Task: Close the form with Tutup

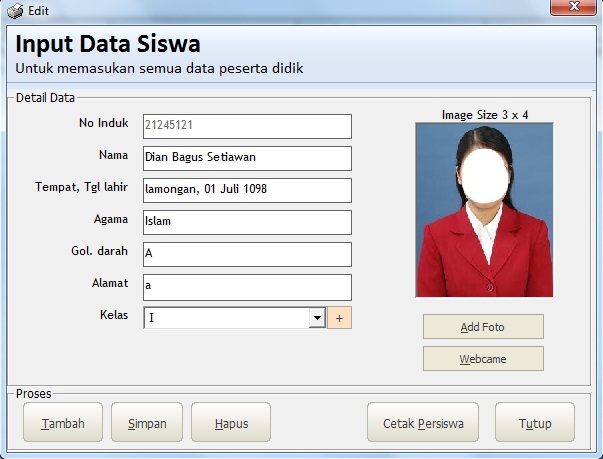Action: click(x=535, y=422)
